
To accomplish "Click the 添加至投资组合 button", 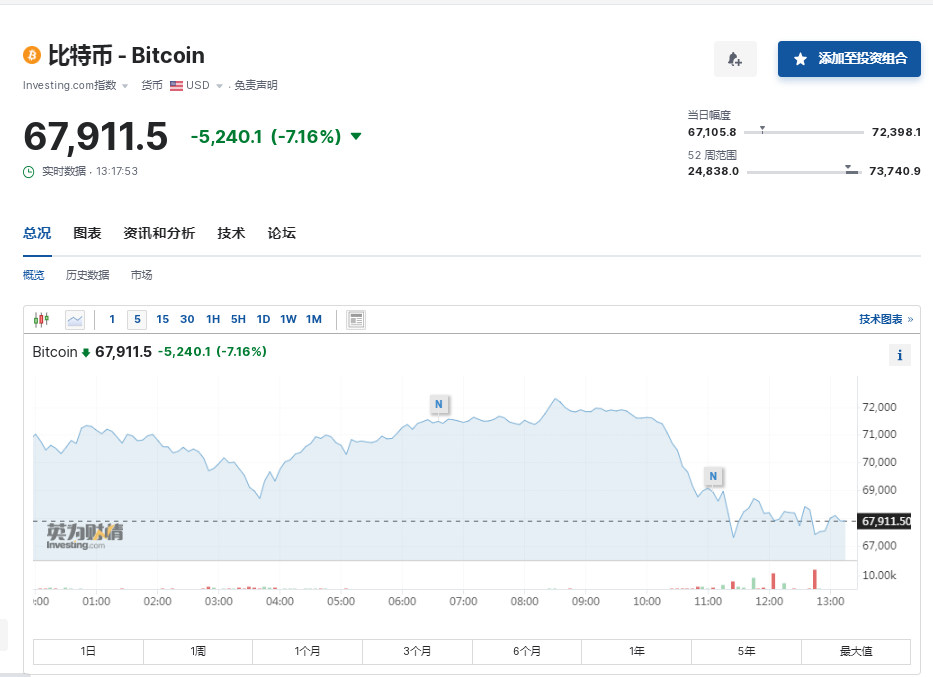I will coord(849,59).
